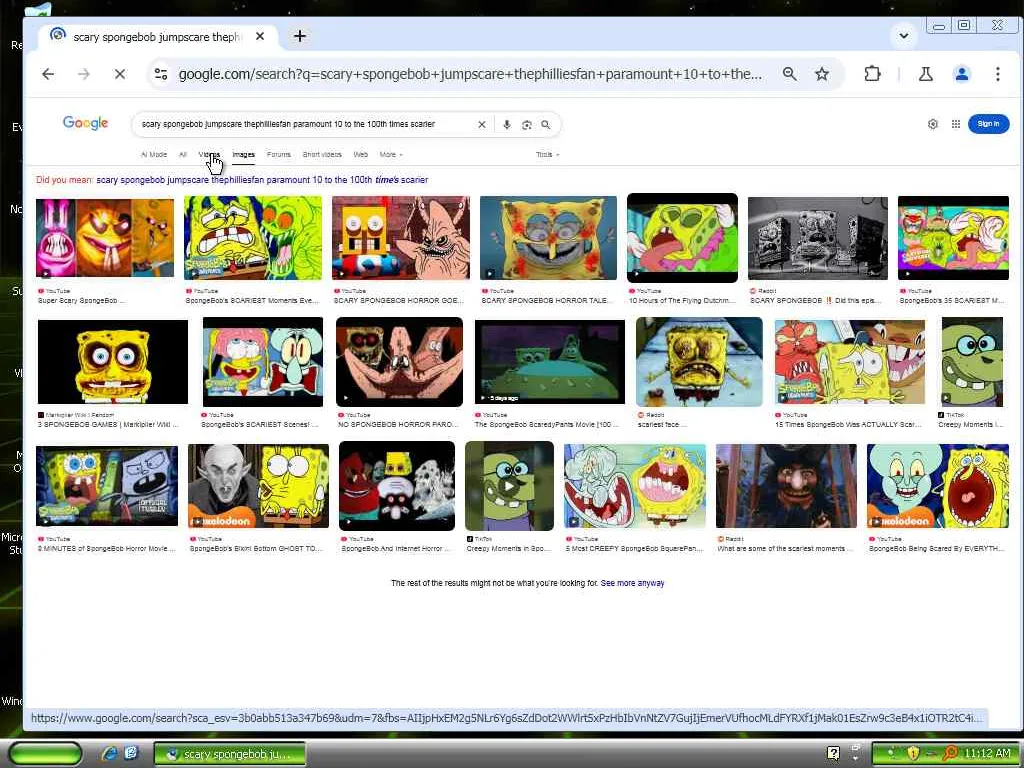1024x768 pixels.
Task: Open What are some of the scariest moments image
Action: 786,486
